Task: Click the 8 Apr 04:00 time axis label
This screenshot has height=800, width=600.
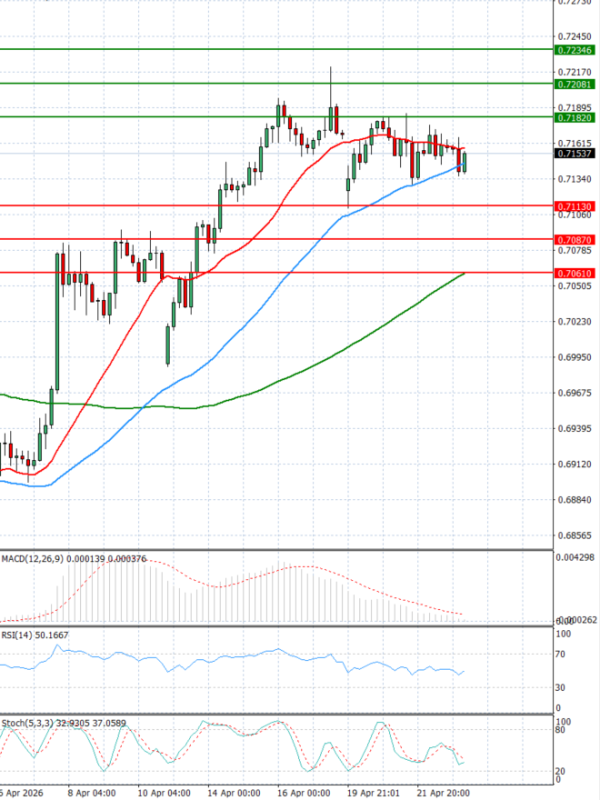Action: (90, 791)
